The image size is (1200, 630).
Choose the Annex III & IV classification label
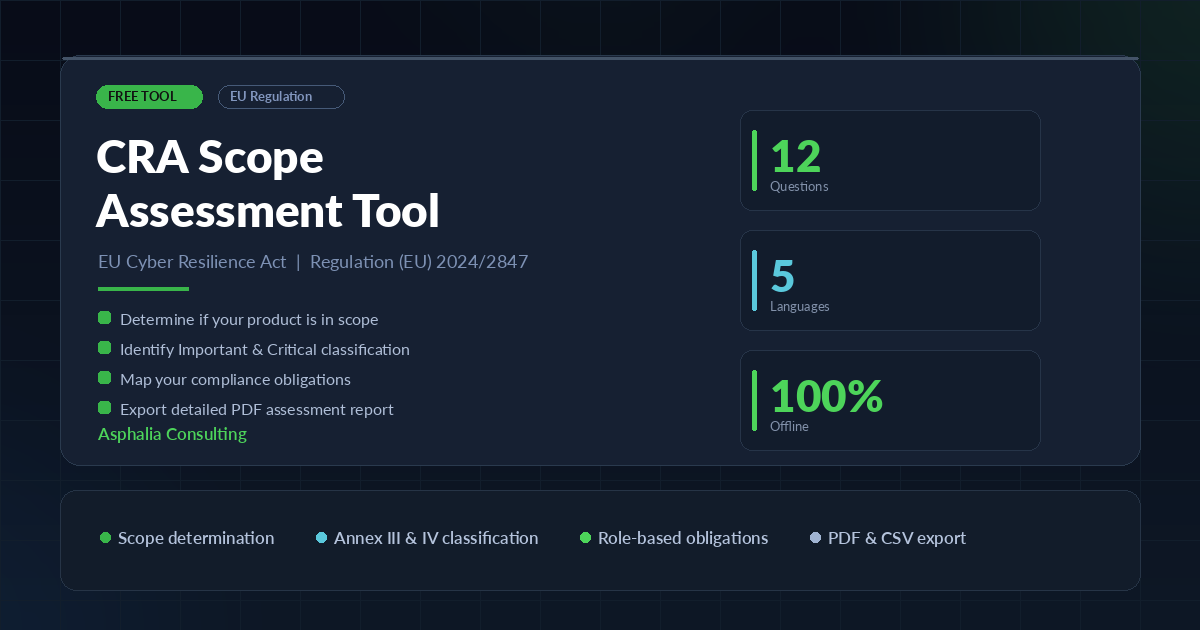pyautogui.click(x=436, y=538)
